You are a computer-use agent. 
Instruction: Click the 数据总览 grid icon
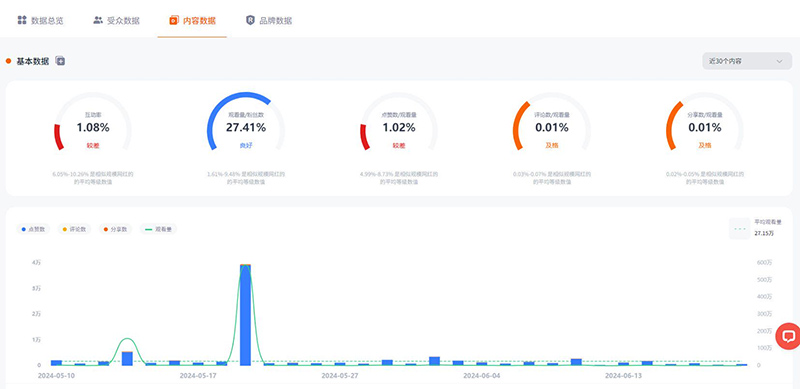(21, 20)
